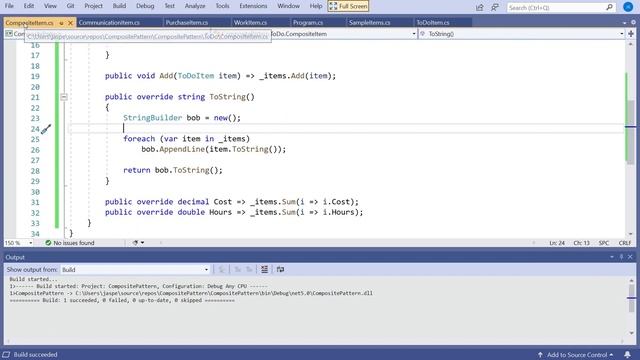The image size is (640, 360).
Task: Click the No issues found indicator
Action: point(69,243)
